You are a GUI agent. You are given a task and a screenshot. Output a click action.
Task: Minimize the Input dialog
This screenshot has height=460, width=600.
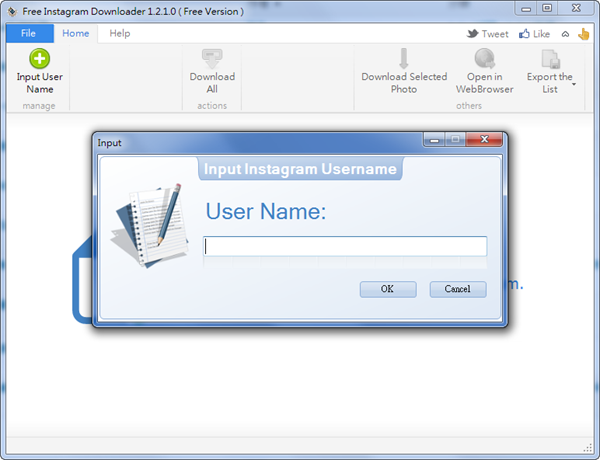coord(434,140)
